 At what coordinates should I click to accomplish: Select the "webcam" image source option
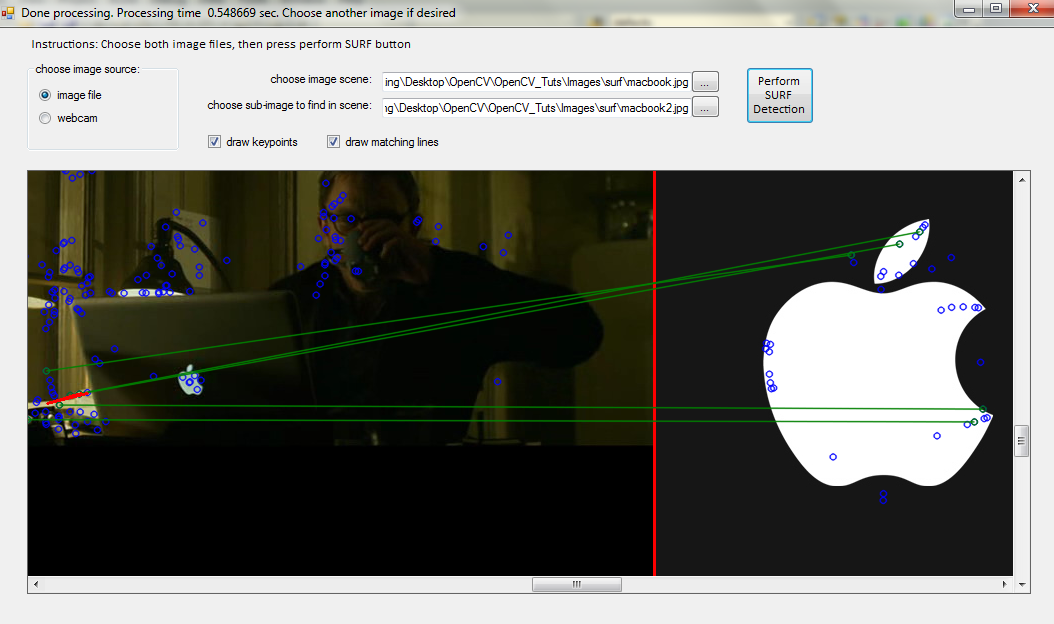pos(45,118)
